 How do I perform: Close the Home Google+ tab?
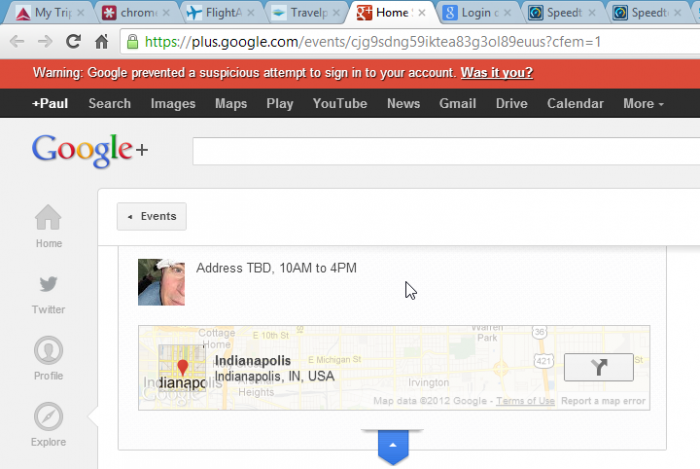422,13
